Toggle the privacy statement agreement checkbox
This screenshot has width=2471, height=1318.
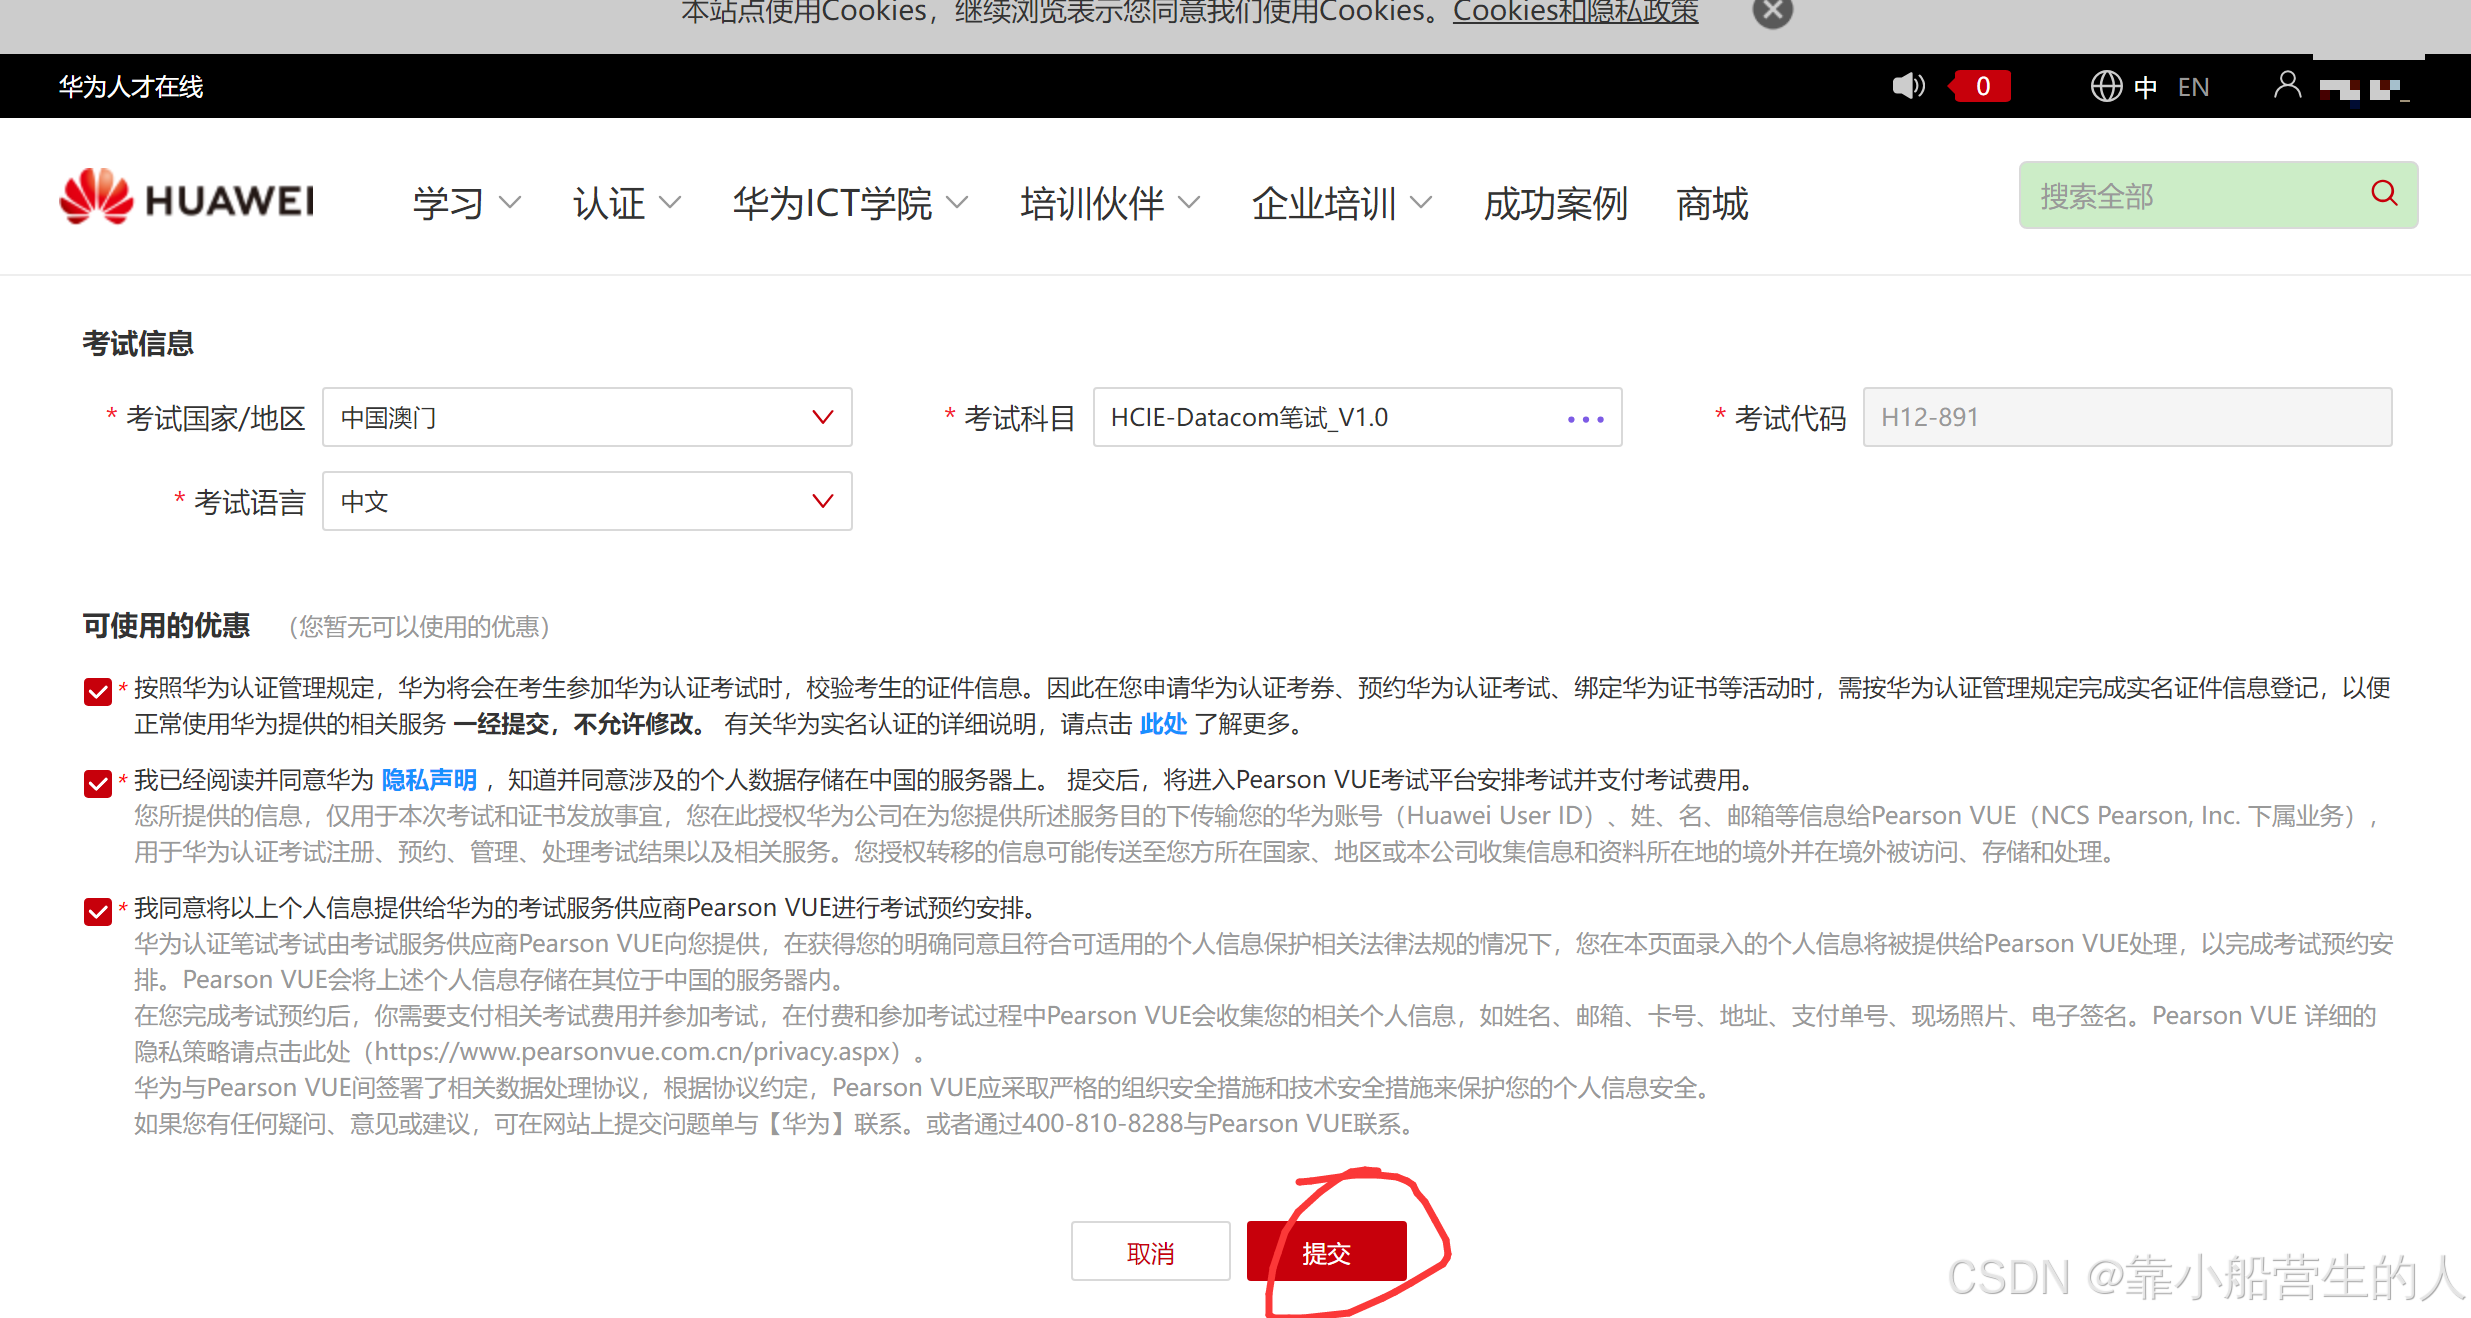click(x=98, y=782)
